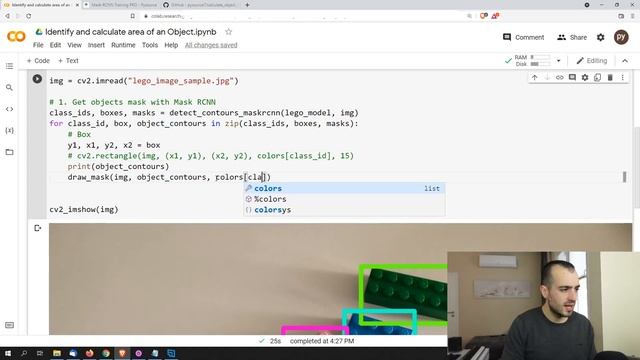Click the print(object_contours) code line

pos(118,167)
